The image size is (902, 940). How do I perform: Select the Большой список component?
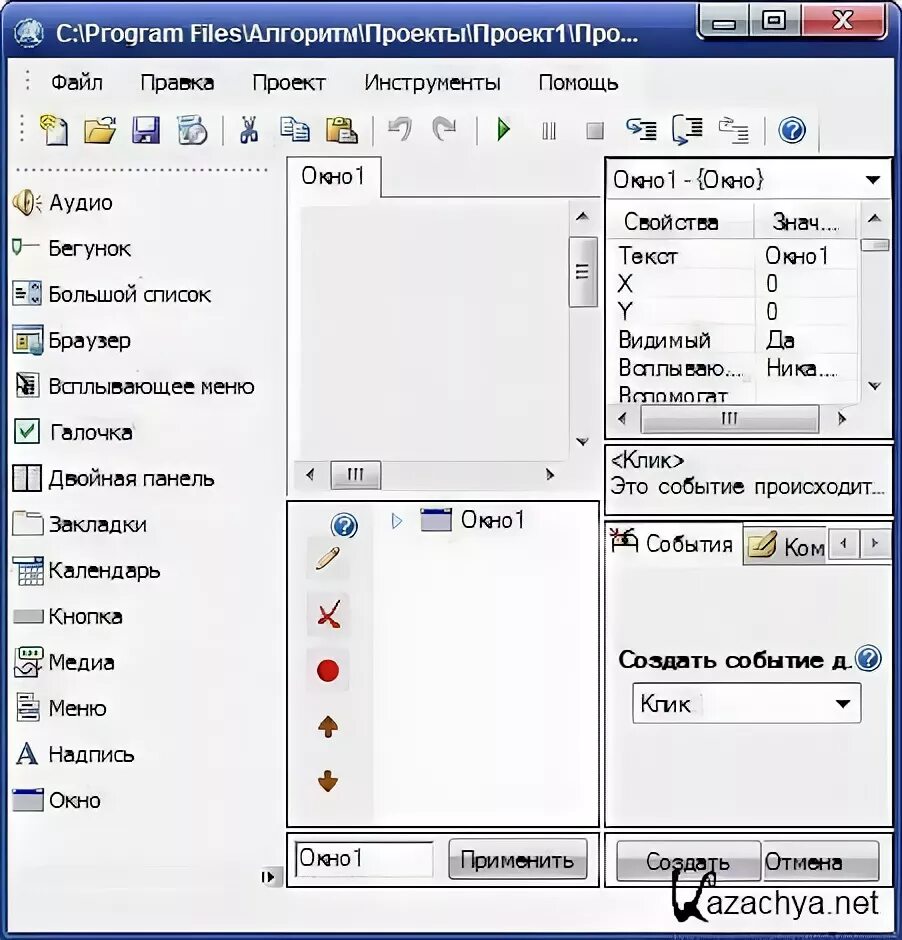(111, 294)
